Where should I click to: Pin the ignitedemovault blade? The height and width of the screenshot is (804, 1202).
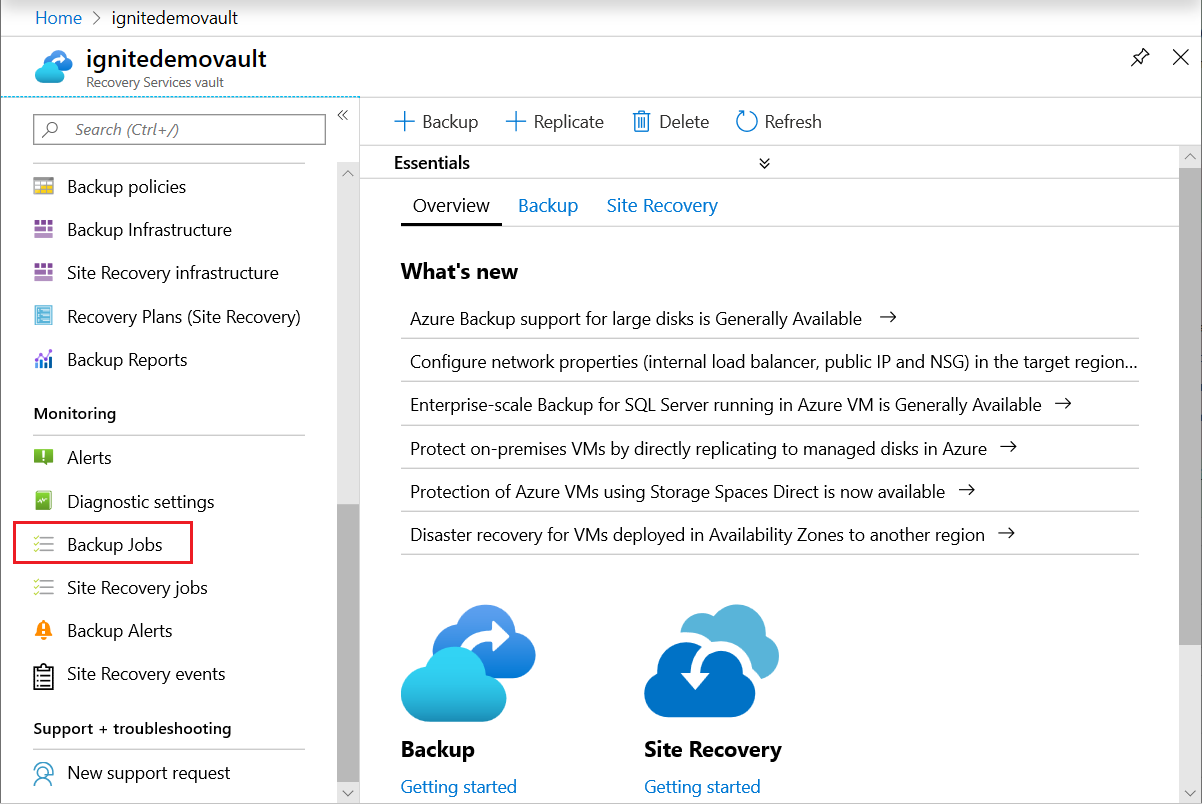[x=1139, y=58]
